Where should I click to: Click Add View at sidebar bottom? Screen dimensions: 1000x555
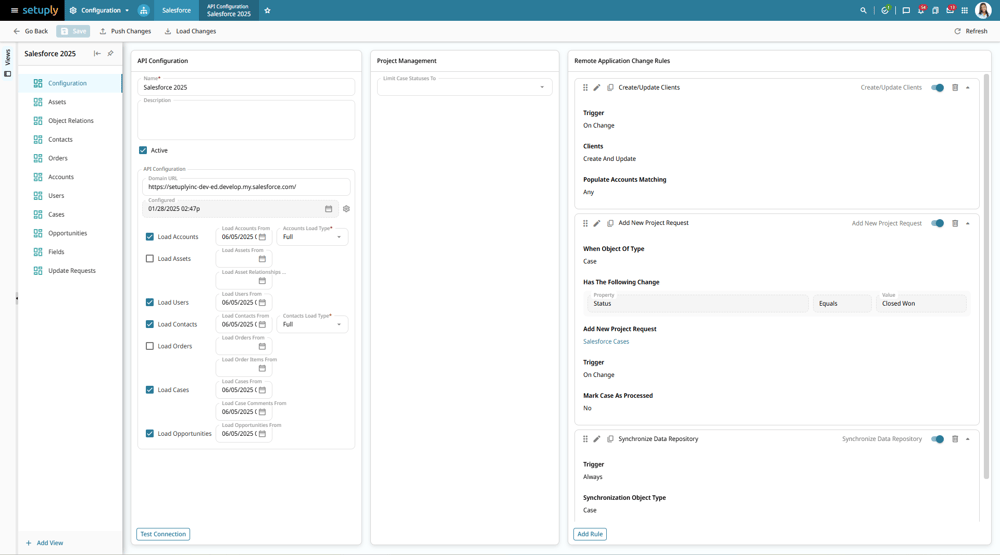click(x=44, y=543)
